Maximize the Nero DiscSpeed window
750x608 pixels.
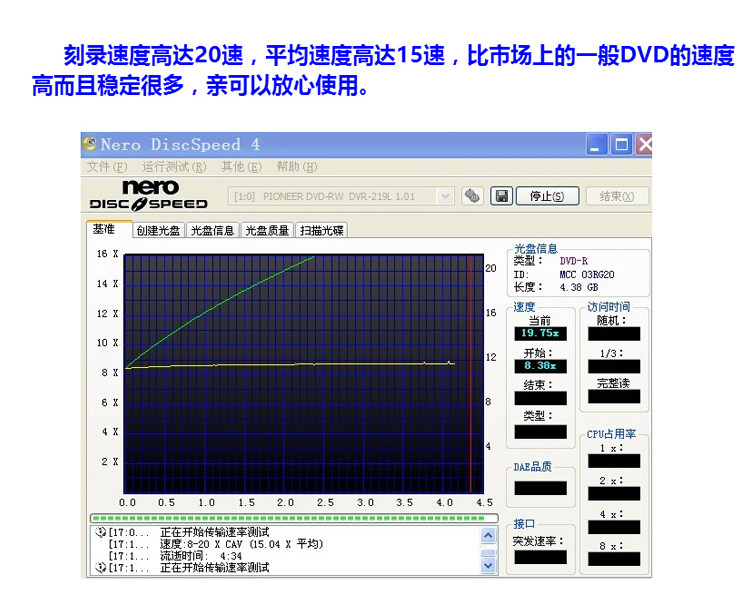pyautogui.click(x=621, y=144)
